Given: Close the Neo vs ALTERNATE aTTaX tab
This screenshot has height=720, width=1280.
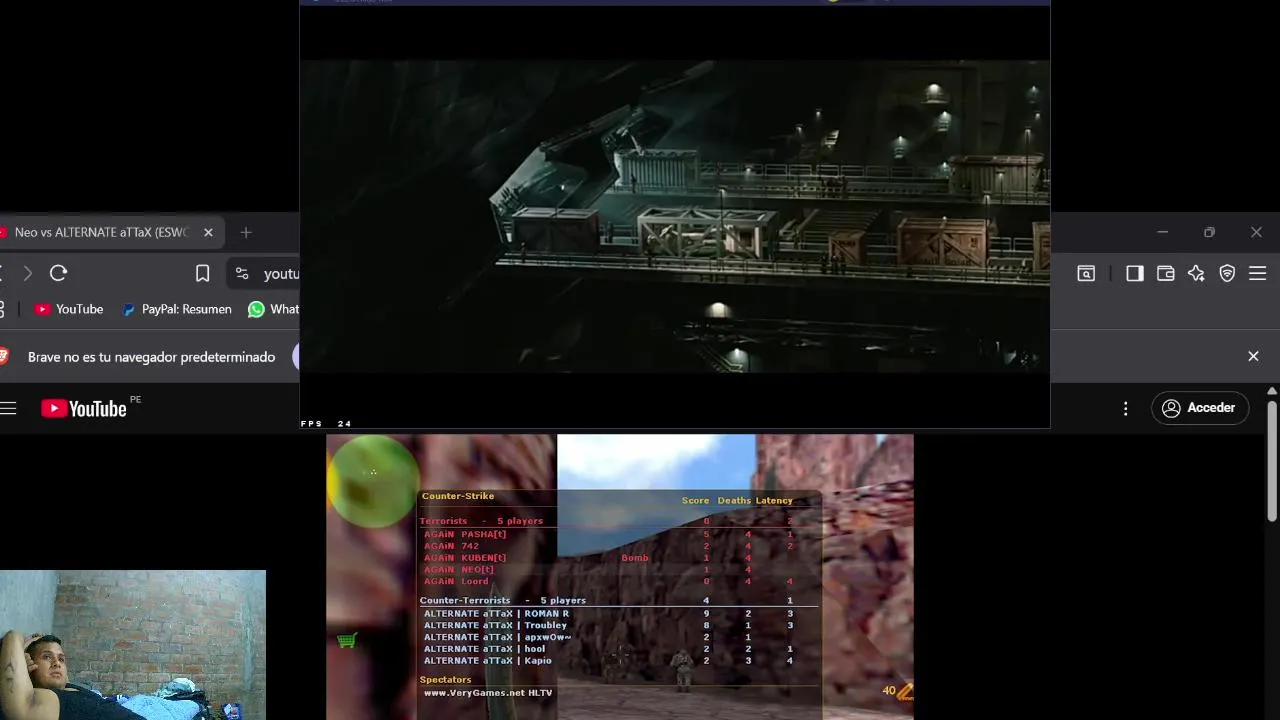Looking at the screenshot, I should point(208,232).
